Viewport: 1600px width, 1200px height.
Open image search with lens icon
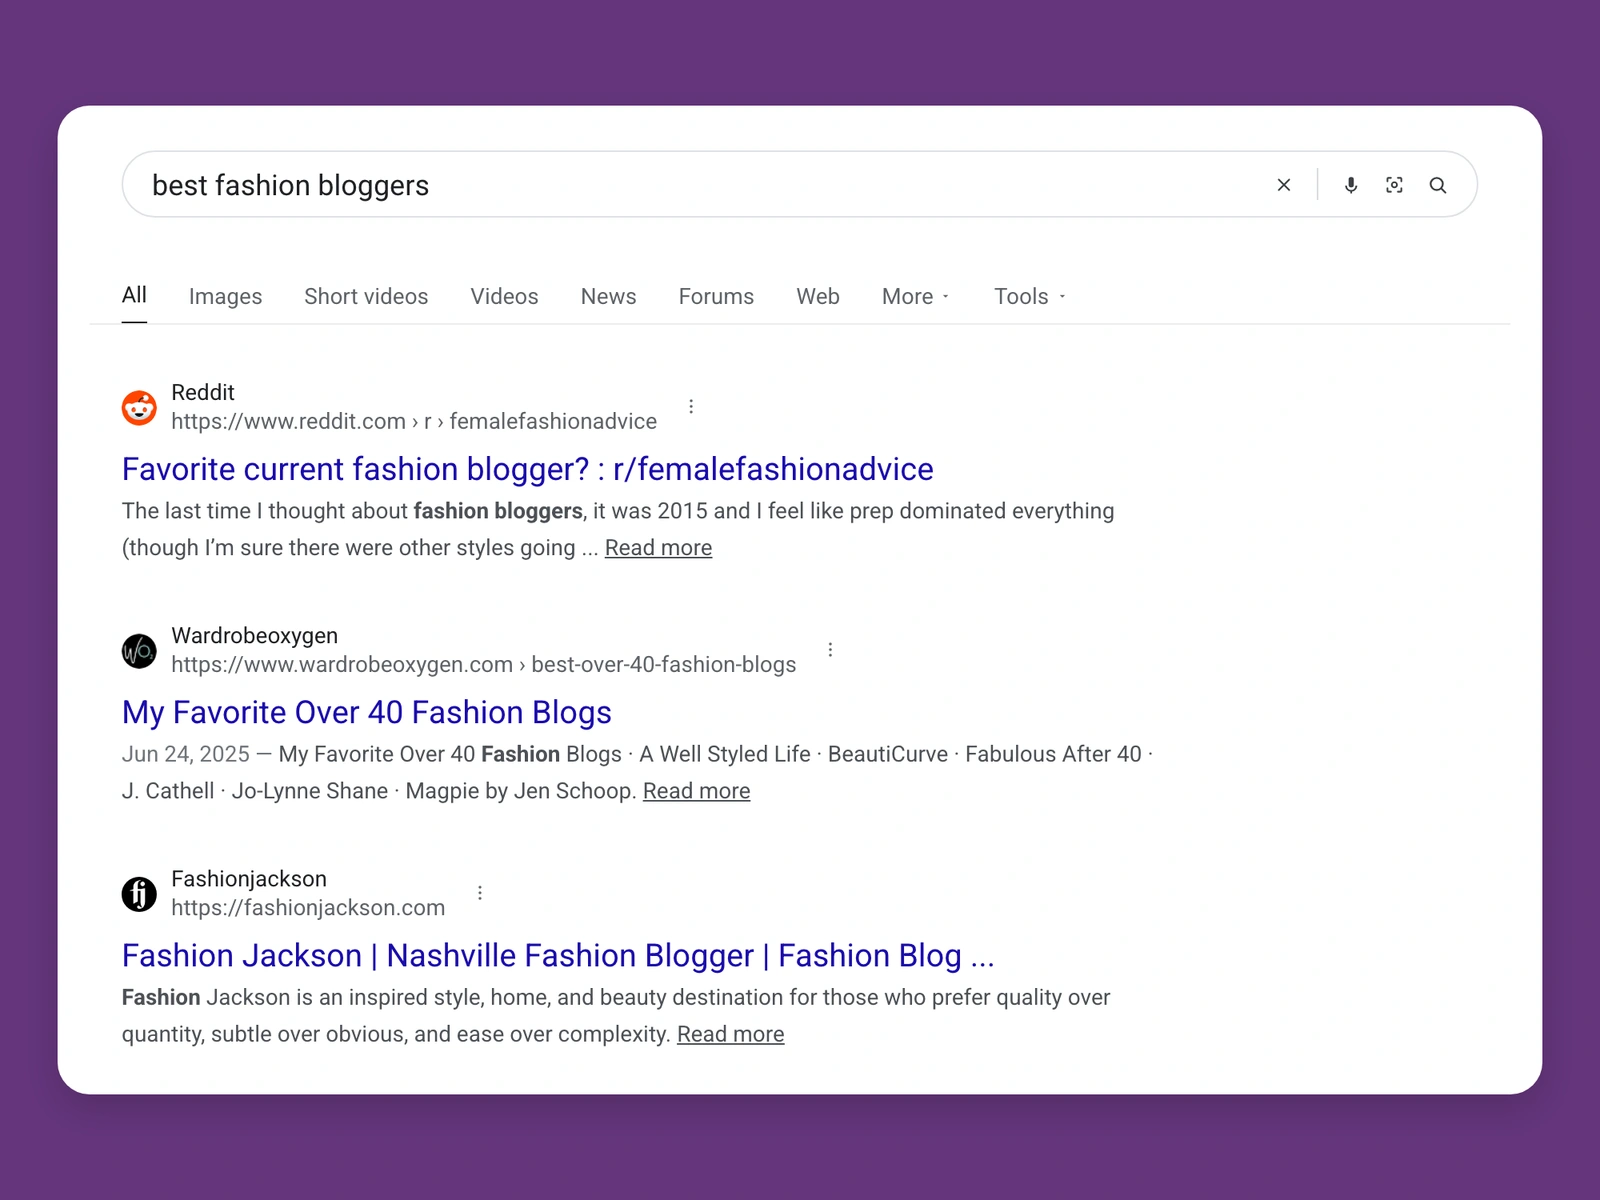coord(1394,185)
